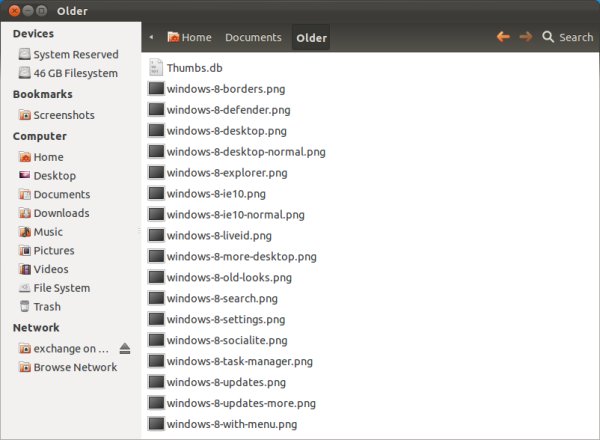Close the Older window
Viewport: 600px width, 440px height.
pos(15,11)
